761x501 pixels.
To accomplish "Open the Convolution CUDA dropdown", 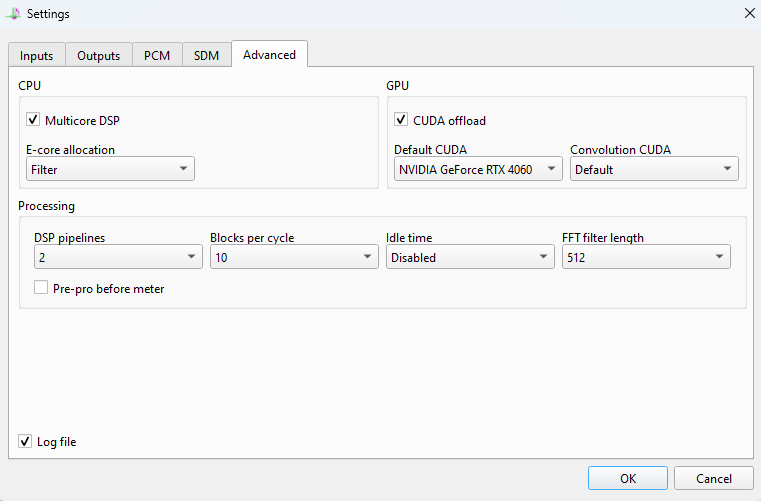I will click(654, 169).
